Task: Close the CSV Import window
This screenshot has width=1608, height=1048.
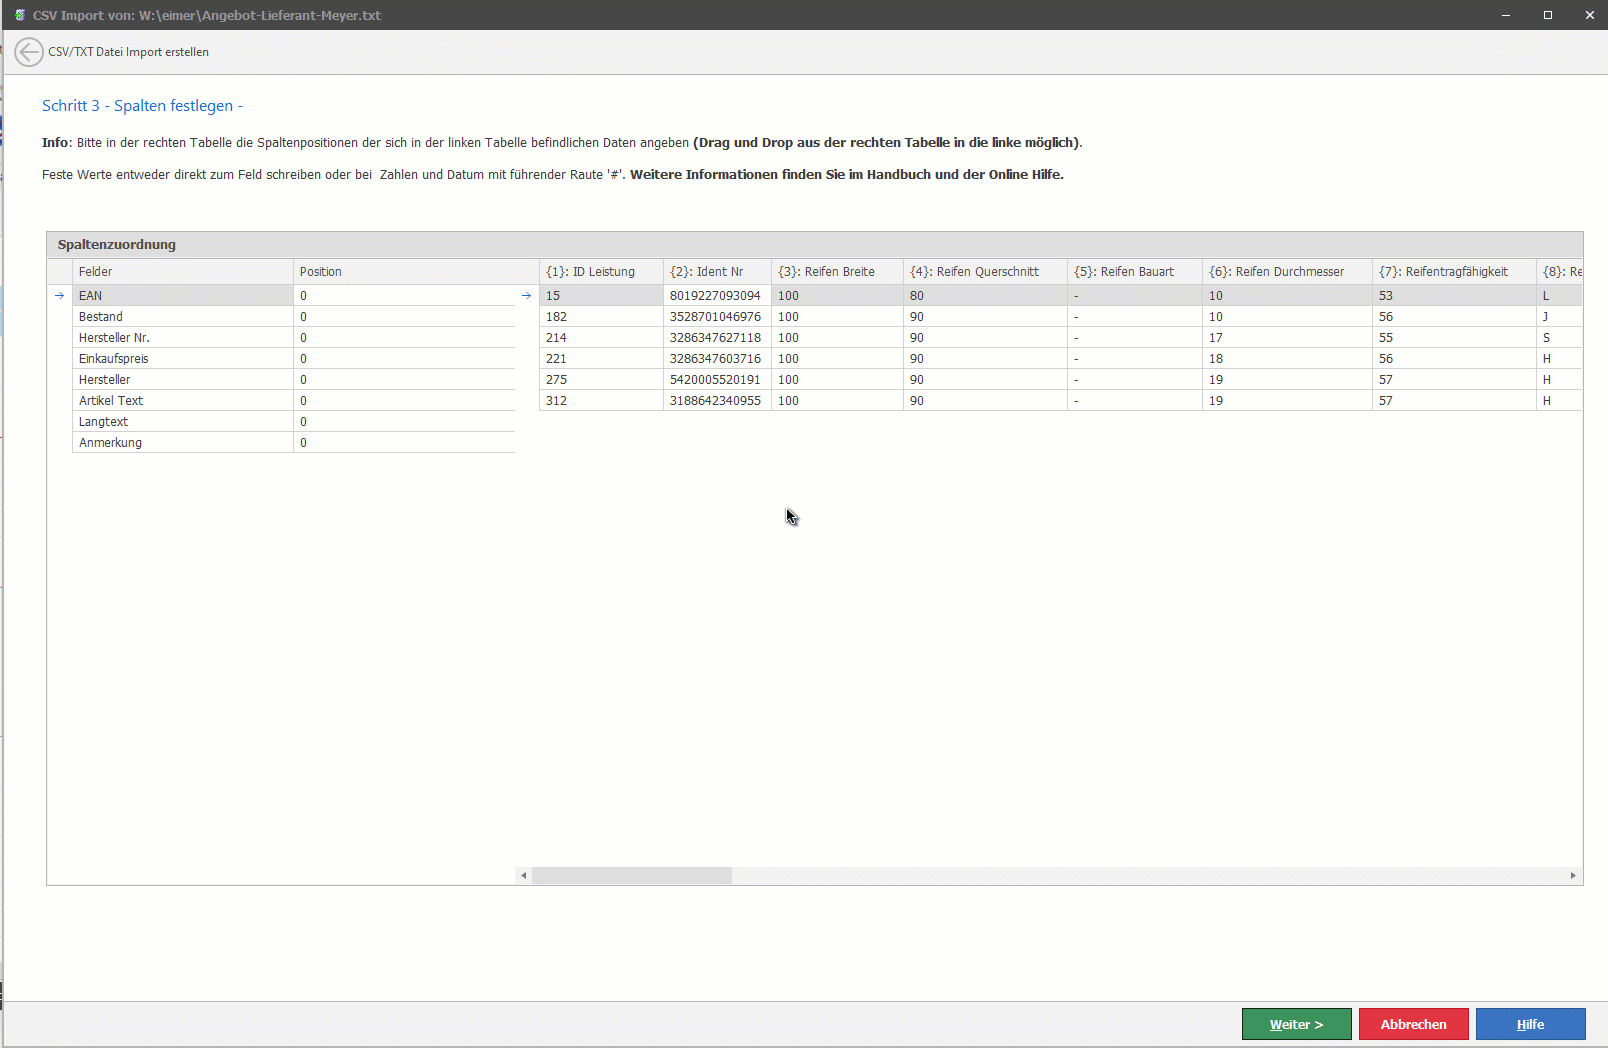Action: point(1589,15)
